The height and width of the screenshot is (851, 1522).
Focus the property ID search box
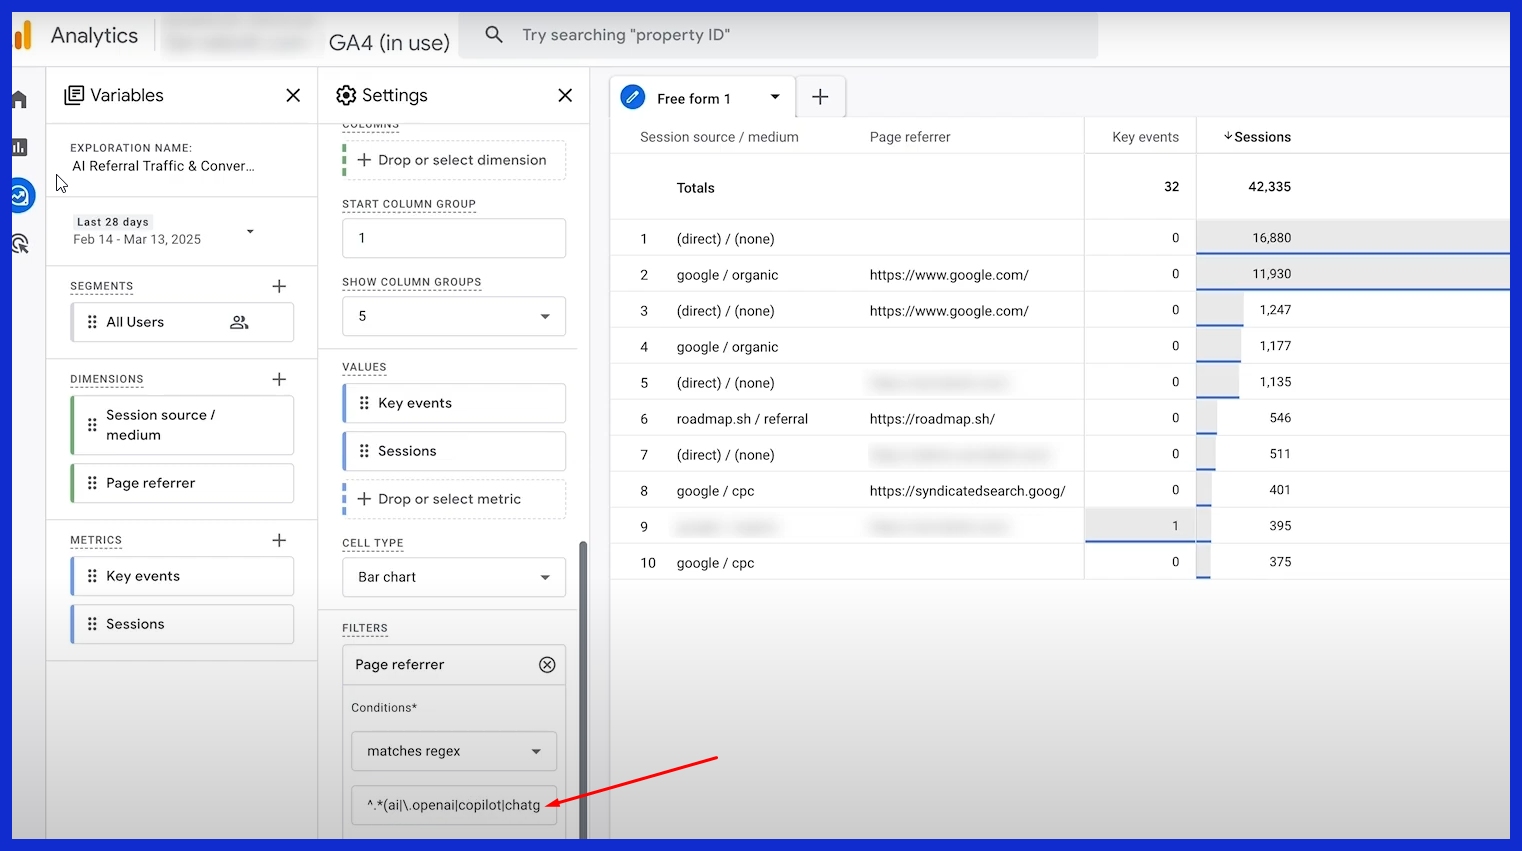(x=778, y=35)
